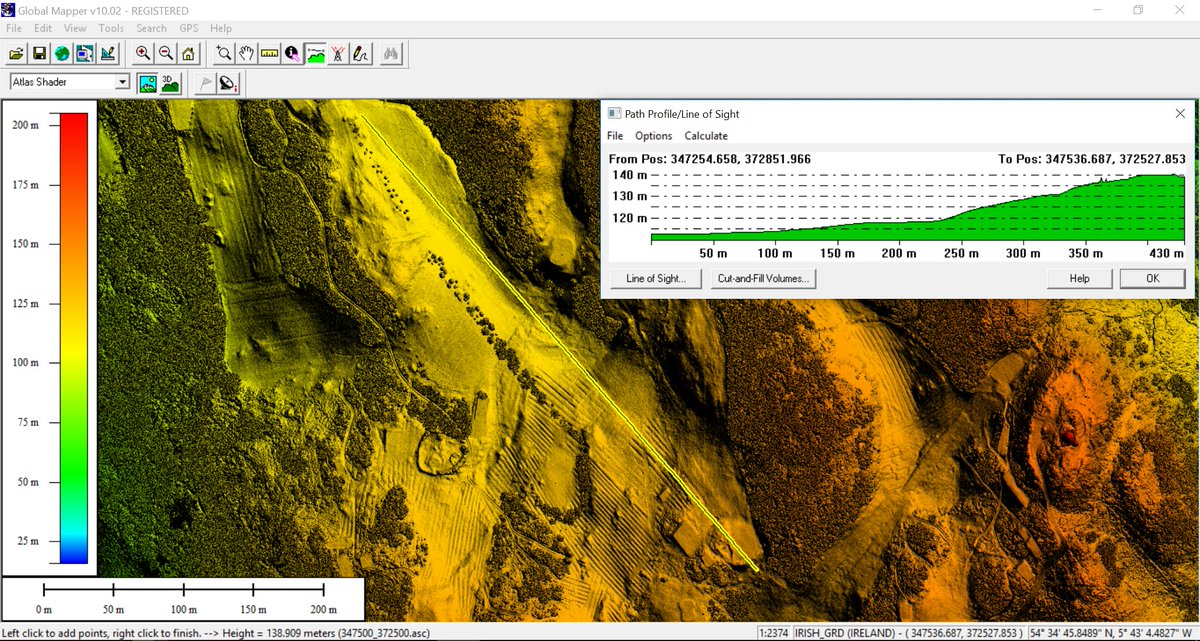Open the Search menu
This screenshot has height=641, width=1200.
[x=152, y=29]
